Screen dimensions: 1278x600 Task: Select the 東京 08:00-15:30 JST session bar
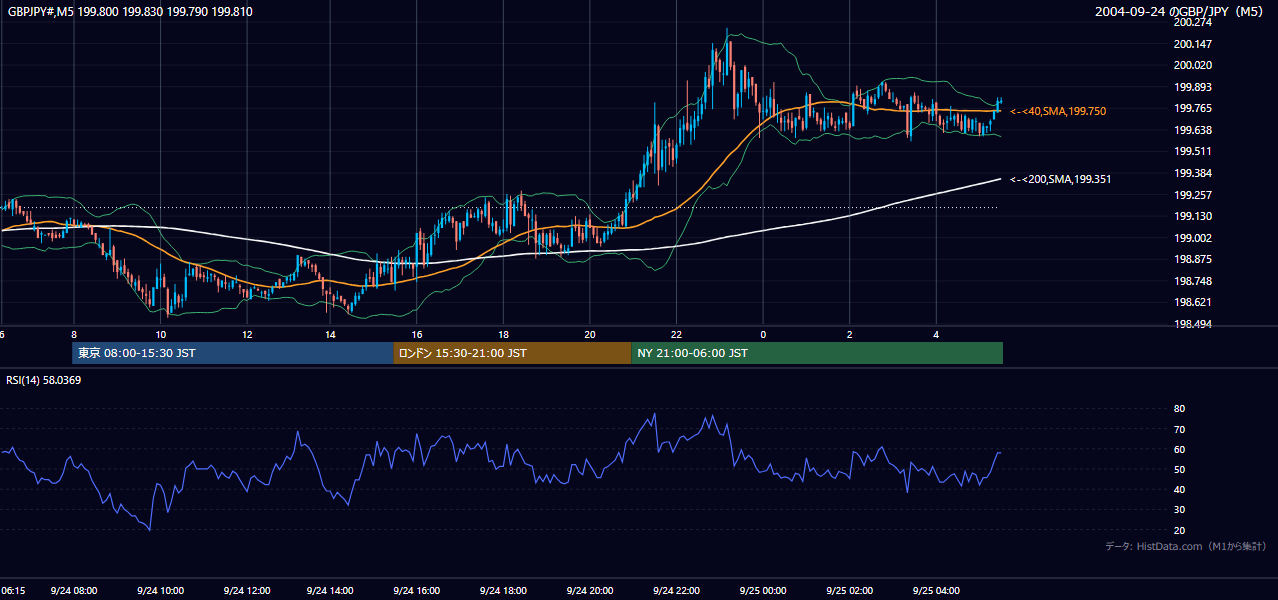click(233, 353)
